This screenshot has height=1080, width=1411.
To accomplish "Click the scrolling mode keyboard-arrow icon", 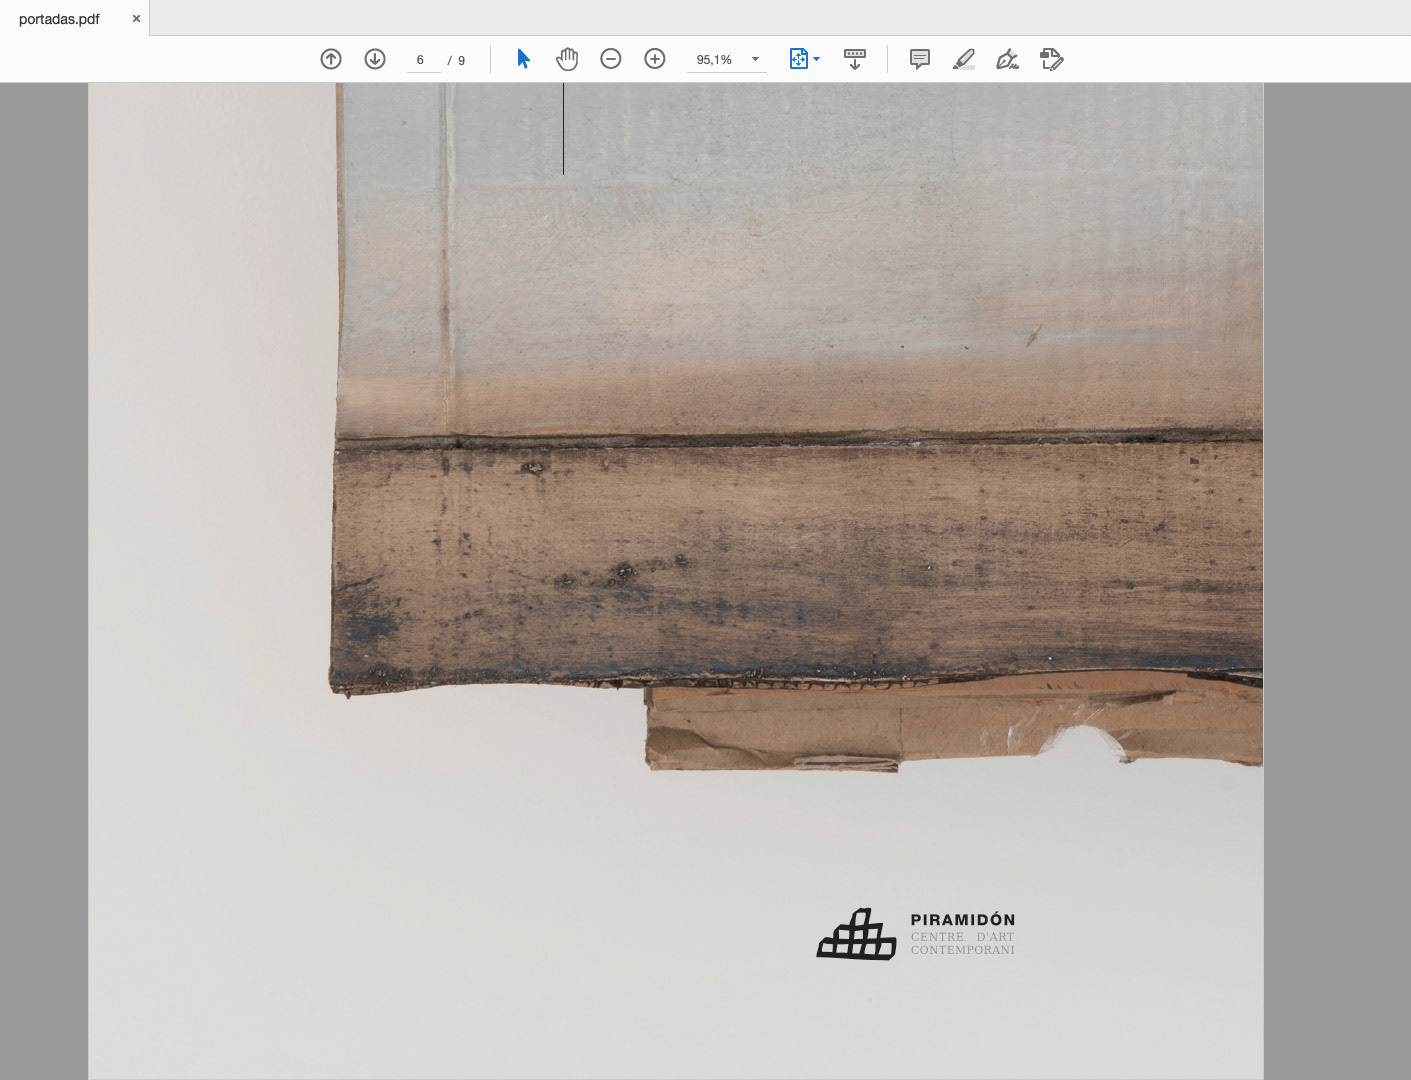I will coord(855,59).
